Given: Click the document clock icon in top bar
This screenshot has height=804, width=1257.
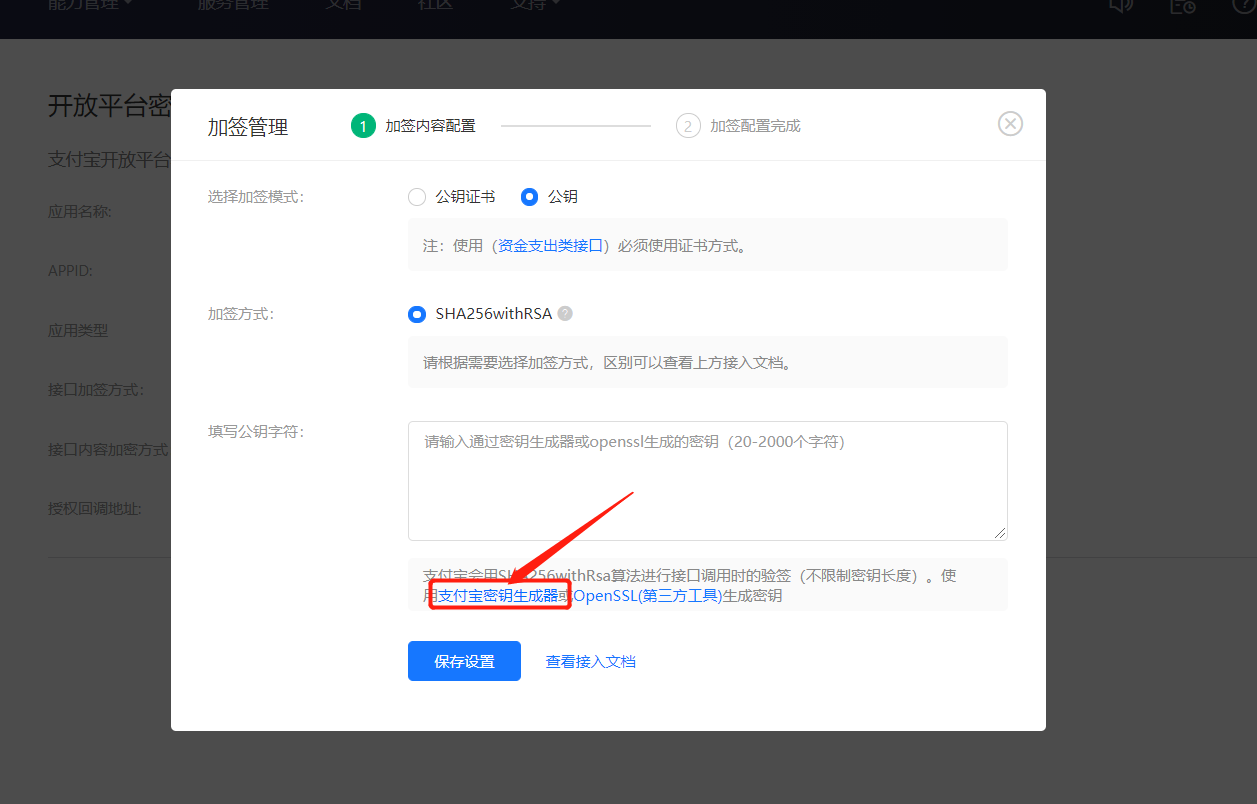Looking at the screenshot, I should (1183, 5).
